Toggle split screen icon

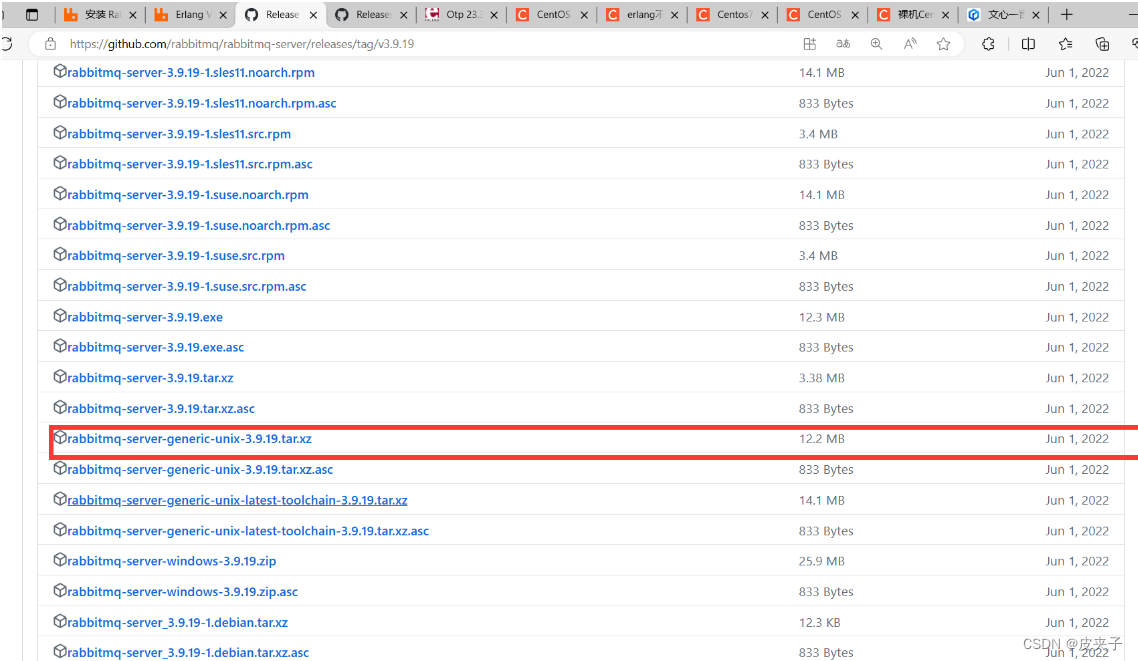click(1028, 44)
